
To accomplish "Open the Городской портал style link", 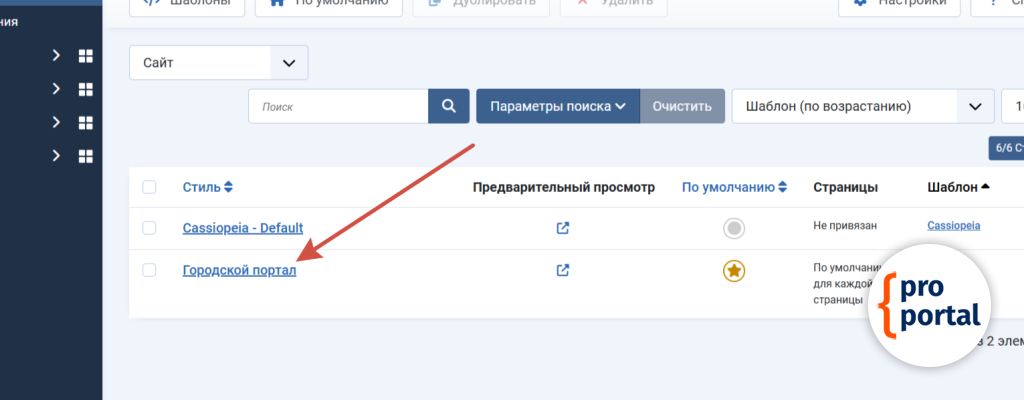I will (239, 270).
